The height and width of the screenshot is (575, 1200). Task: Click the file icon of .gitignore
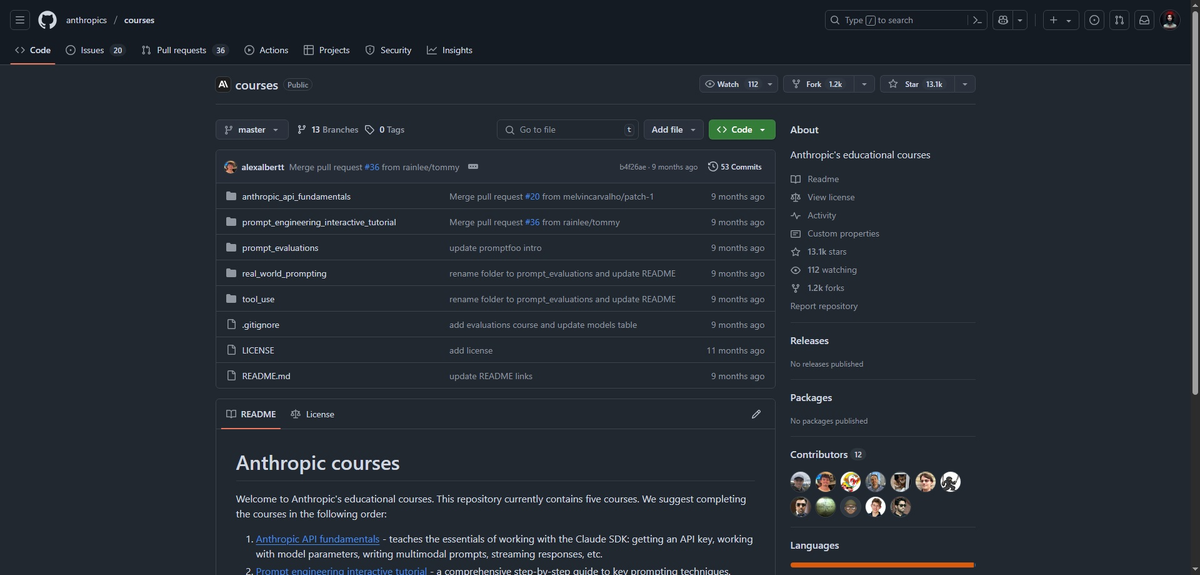point(231,324)
